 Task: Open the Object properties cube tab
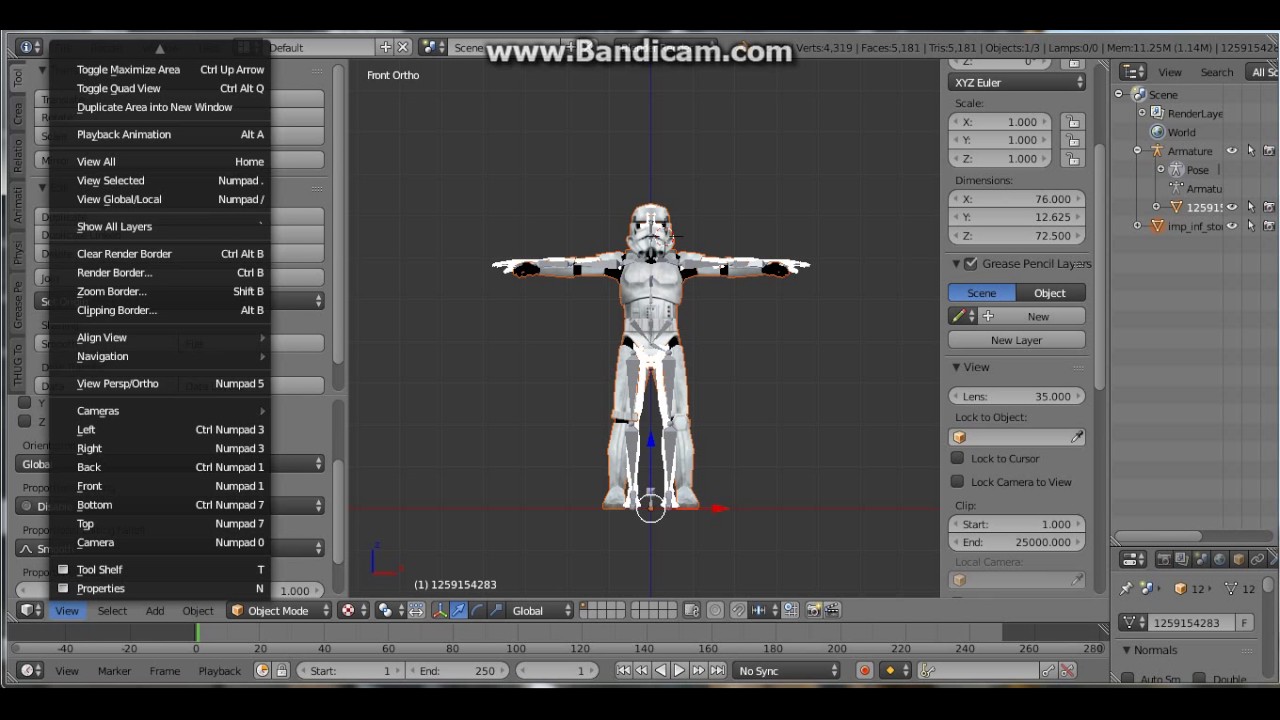(x=1239, y=560)
